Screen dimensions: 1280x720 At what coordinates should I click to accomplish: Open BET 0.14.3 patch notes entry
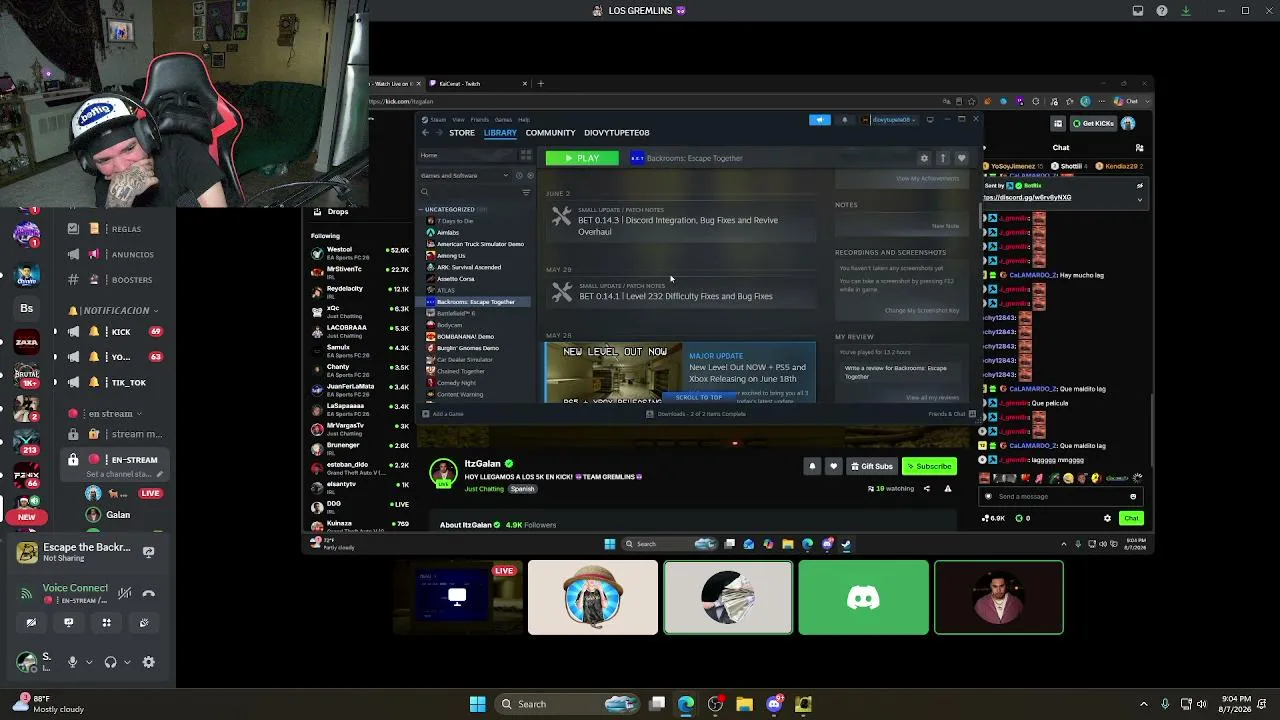681,221
